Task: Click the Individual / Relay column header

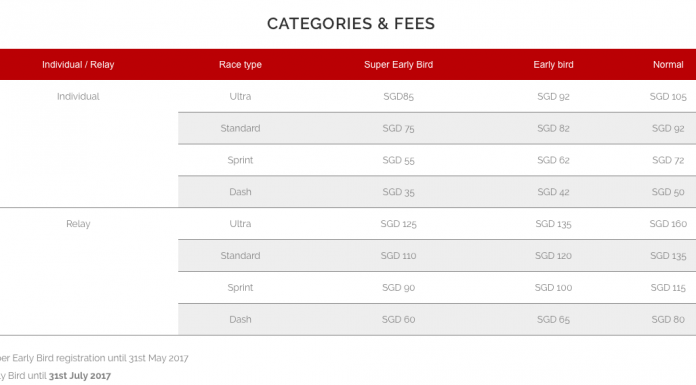Action: click(x=78, y=65)
